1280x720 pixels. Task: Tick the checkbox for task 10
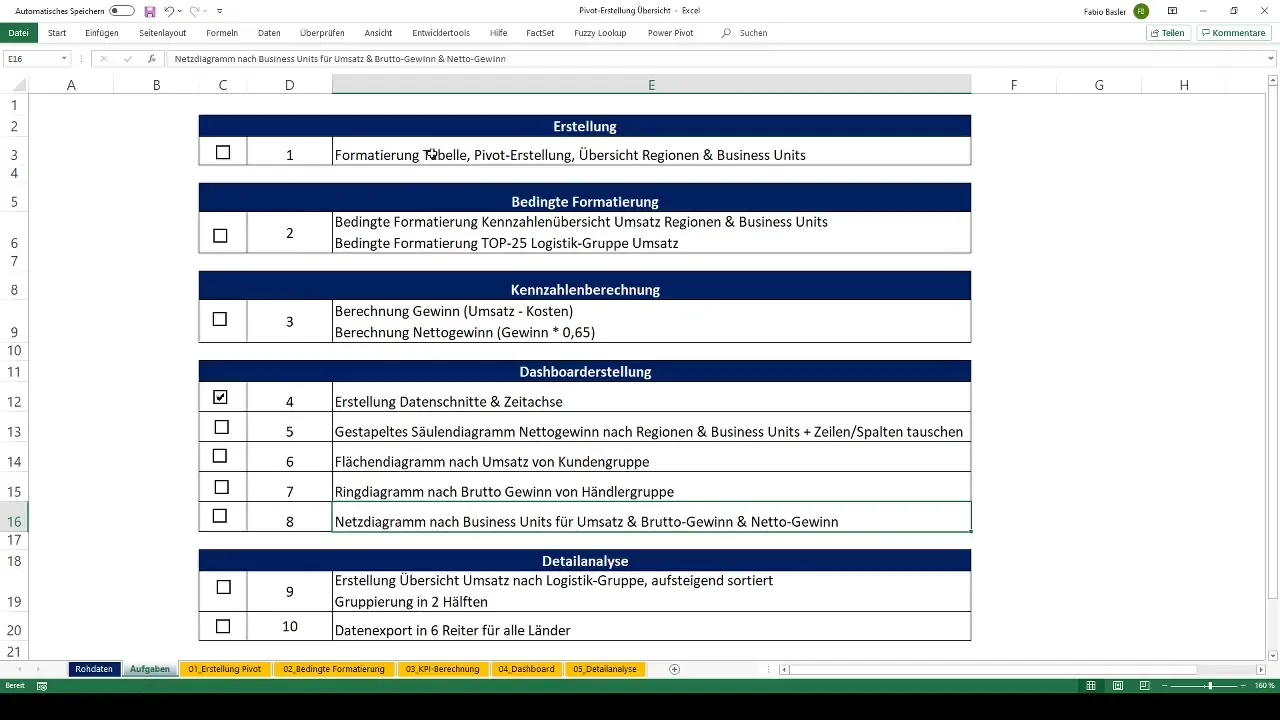tap(222, 626)
